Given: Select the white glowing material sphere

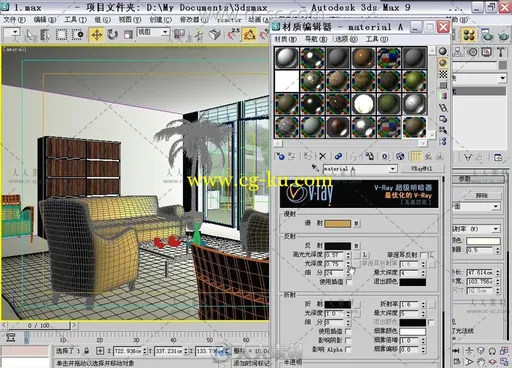Looking at the screenshot, I should point(363,104).
